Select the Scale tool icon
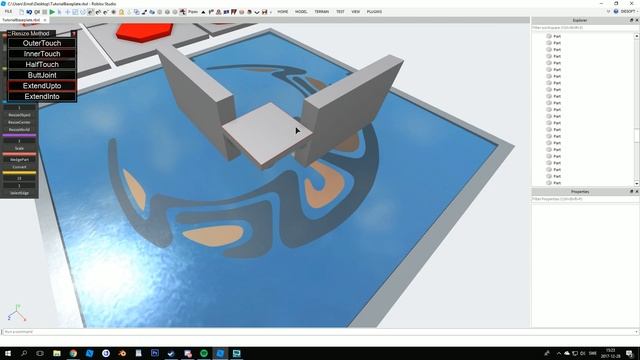 (x=75, y=12)
